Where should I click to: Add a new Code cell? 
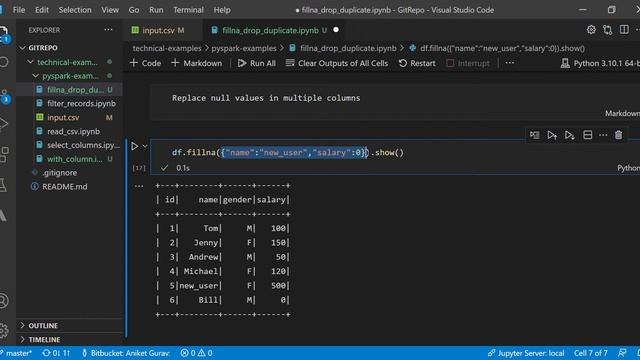click(145, 63)
